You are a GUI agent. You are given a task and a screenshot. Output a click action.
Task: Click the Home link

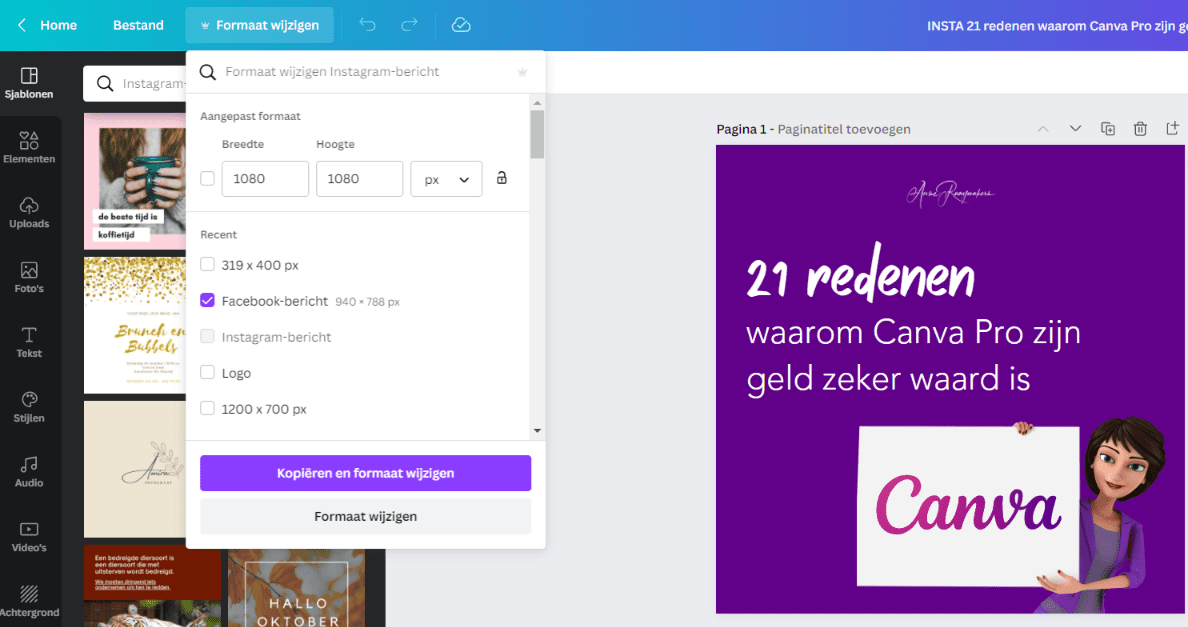click(x=58, y=25)
